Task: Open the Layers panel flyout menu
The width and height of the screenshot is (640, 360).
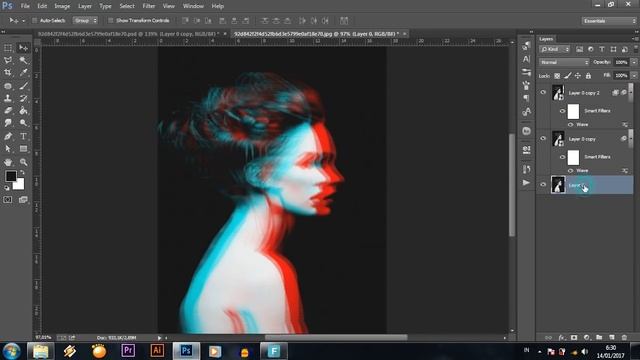Action: pos(635,39)
